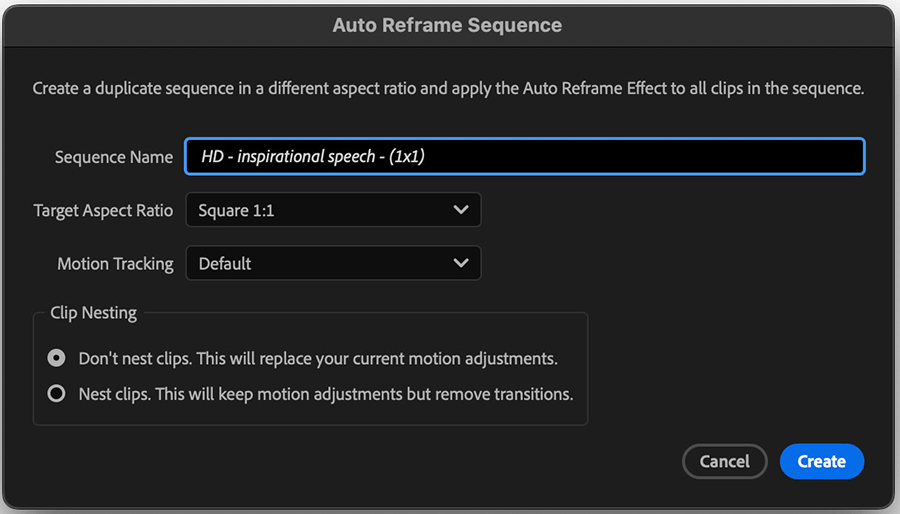Image resolution: width=900 pixels, height=514 pixels.
Task: Click the 'Nest clips. This will keep motion' label
Action: pyautogui.click(x=326, y=394)
